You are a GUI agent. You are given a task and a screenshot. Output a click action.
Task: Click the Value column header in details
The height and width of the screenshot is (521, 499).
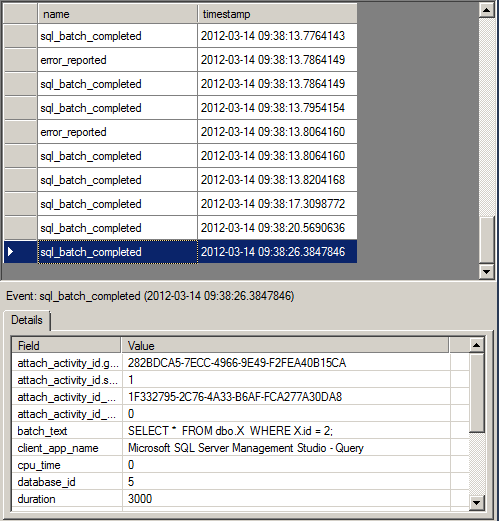pos(285,346)
